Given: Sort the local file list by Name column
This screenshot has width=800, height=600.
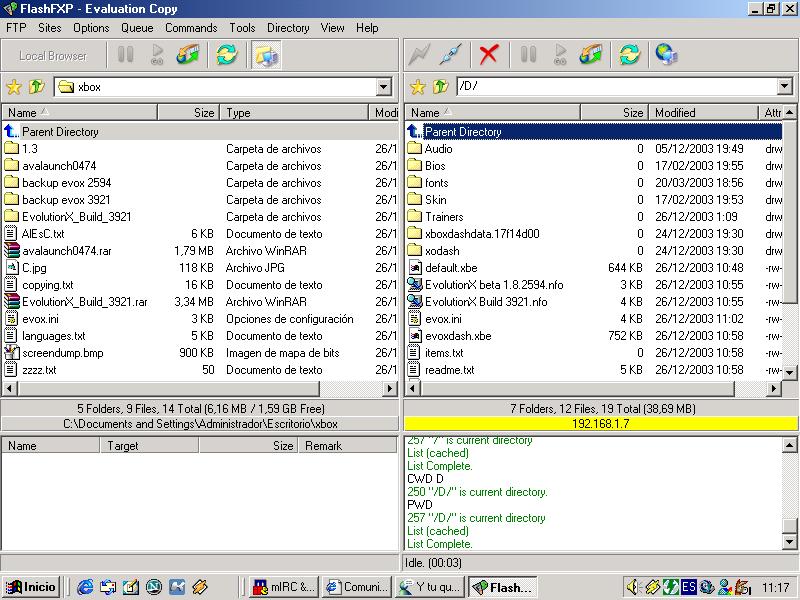Looking at the screenshot, I should (x=80, y=113).
